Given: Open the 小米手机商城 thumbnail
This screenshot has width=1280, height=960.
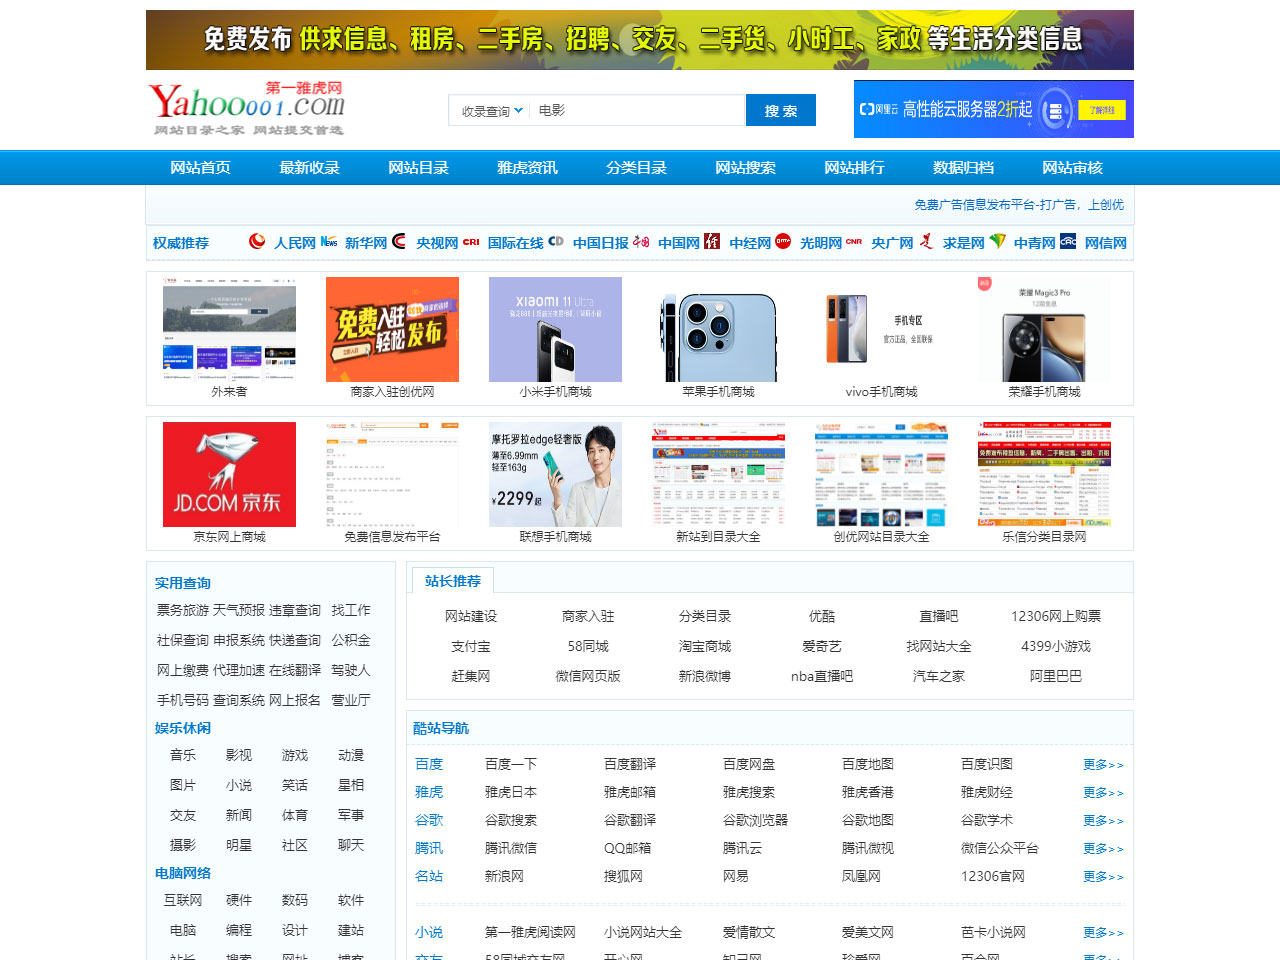Looking at the screenshot, I should pyautogui.click(x=555, y=330).
